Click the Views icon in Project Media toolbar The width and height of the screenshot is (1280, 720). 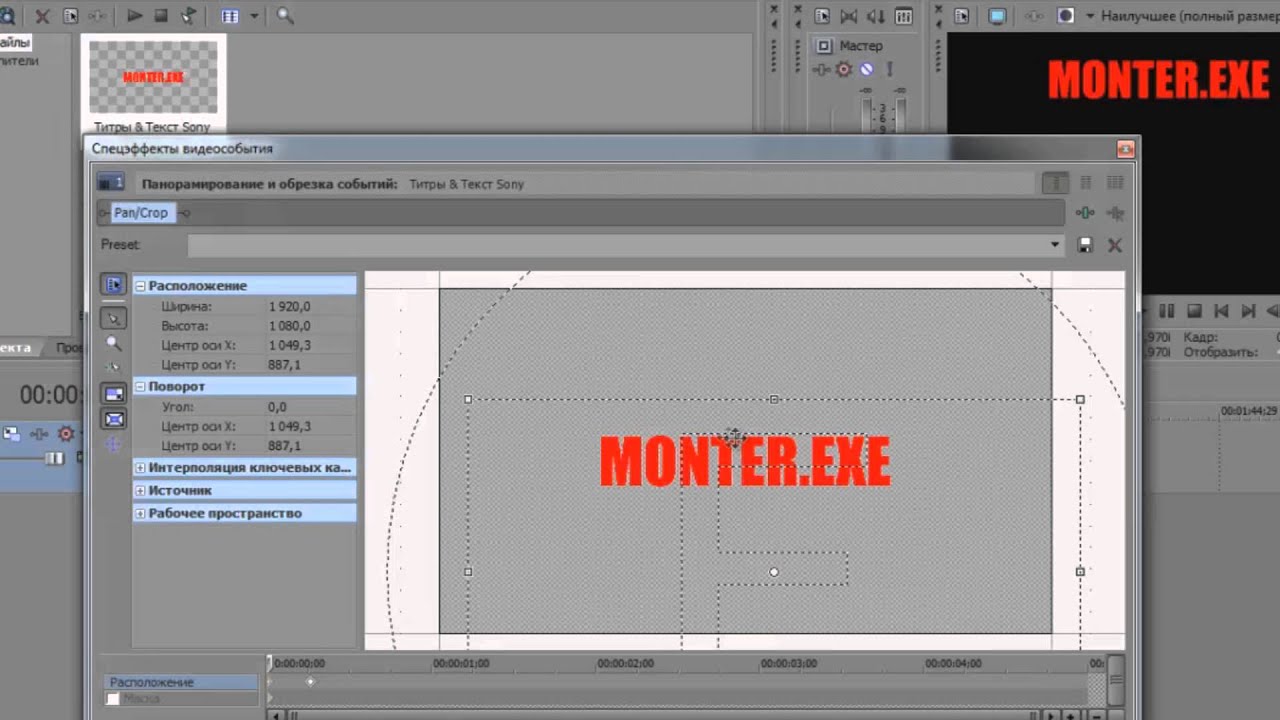pos(230,16)
